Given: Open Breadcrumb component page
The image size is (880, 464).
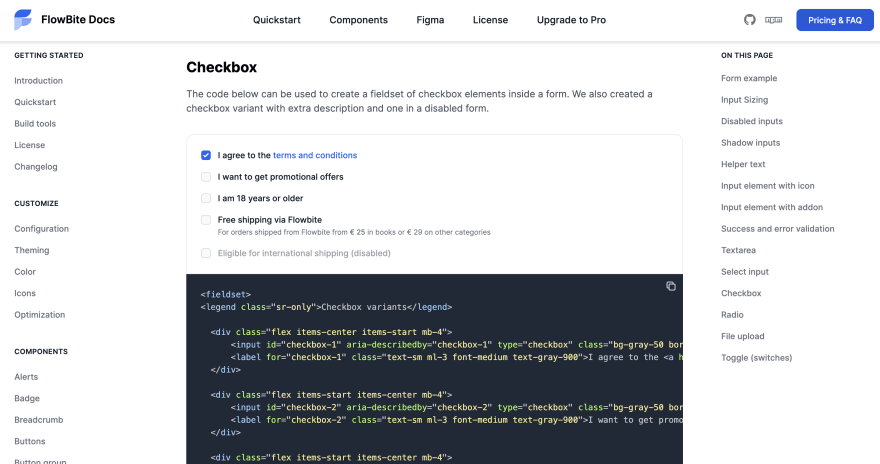Looking at the screenshot, I should pyautogui.click(x=39, y=420).
